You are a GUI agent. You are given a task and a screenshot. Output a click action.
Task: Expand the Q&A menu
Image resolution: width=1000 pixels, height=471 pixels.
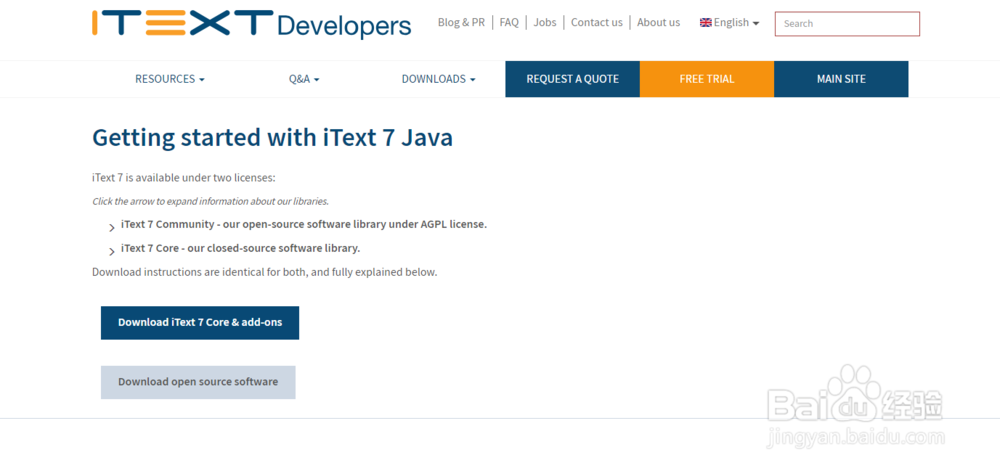click(x=304, y=79)
